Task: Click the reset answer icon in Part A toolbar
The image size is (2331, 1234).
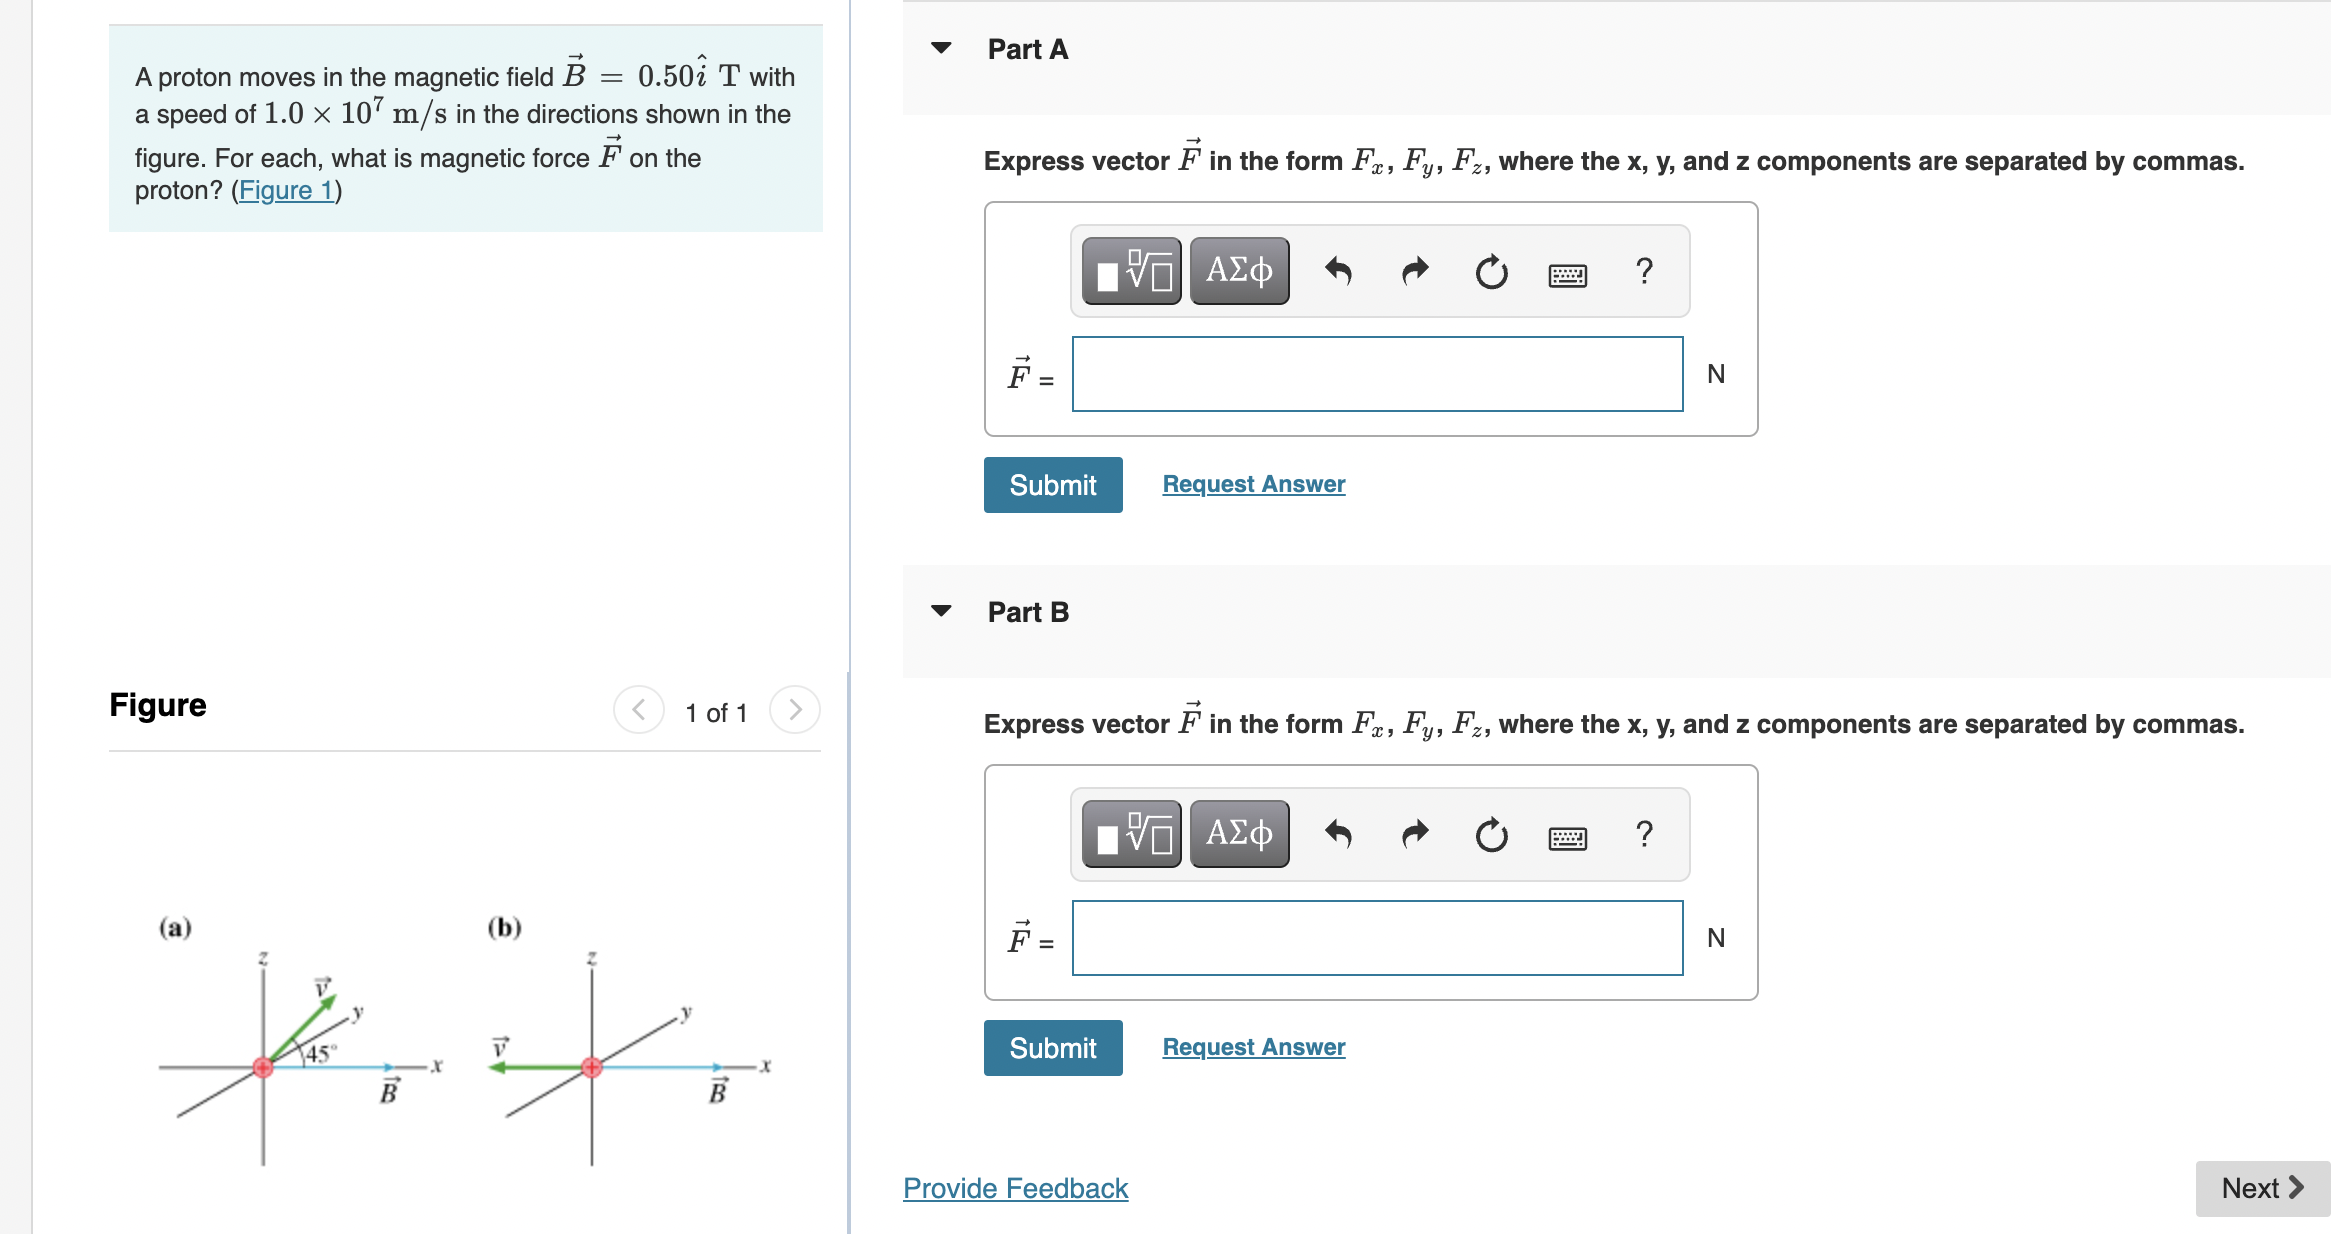Action: tap(1490, 272)
